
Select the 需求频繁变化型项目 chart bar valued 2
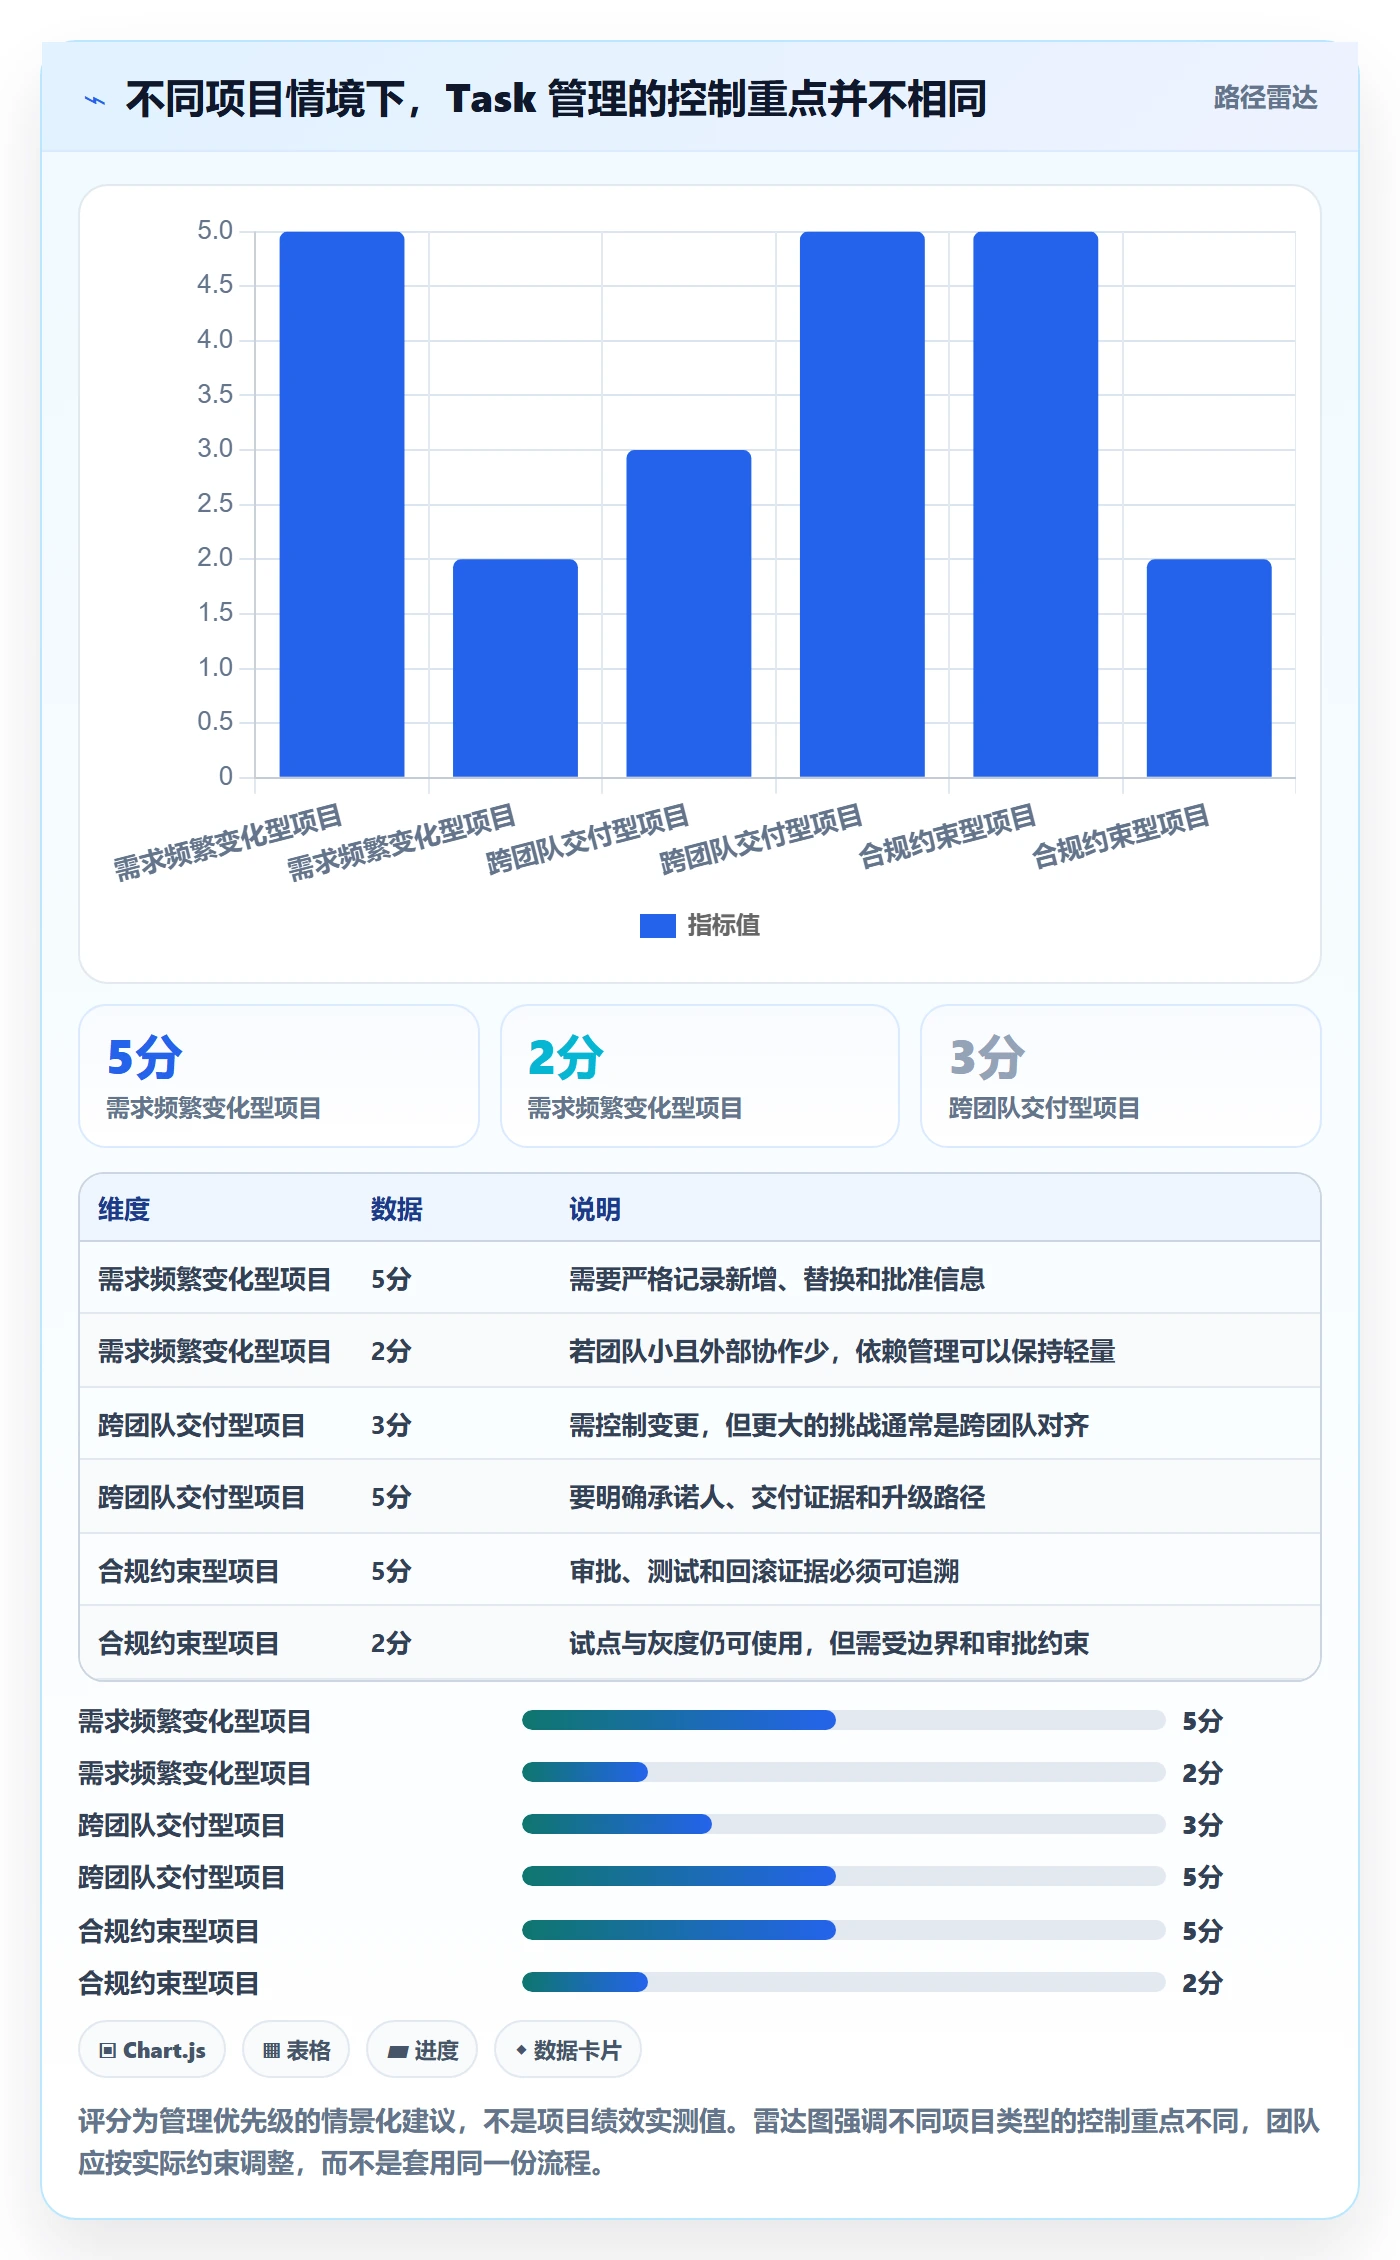(515, 668)
